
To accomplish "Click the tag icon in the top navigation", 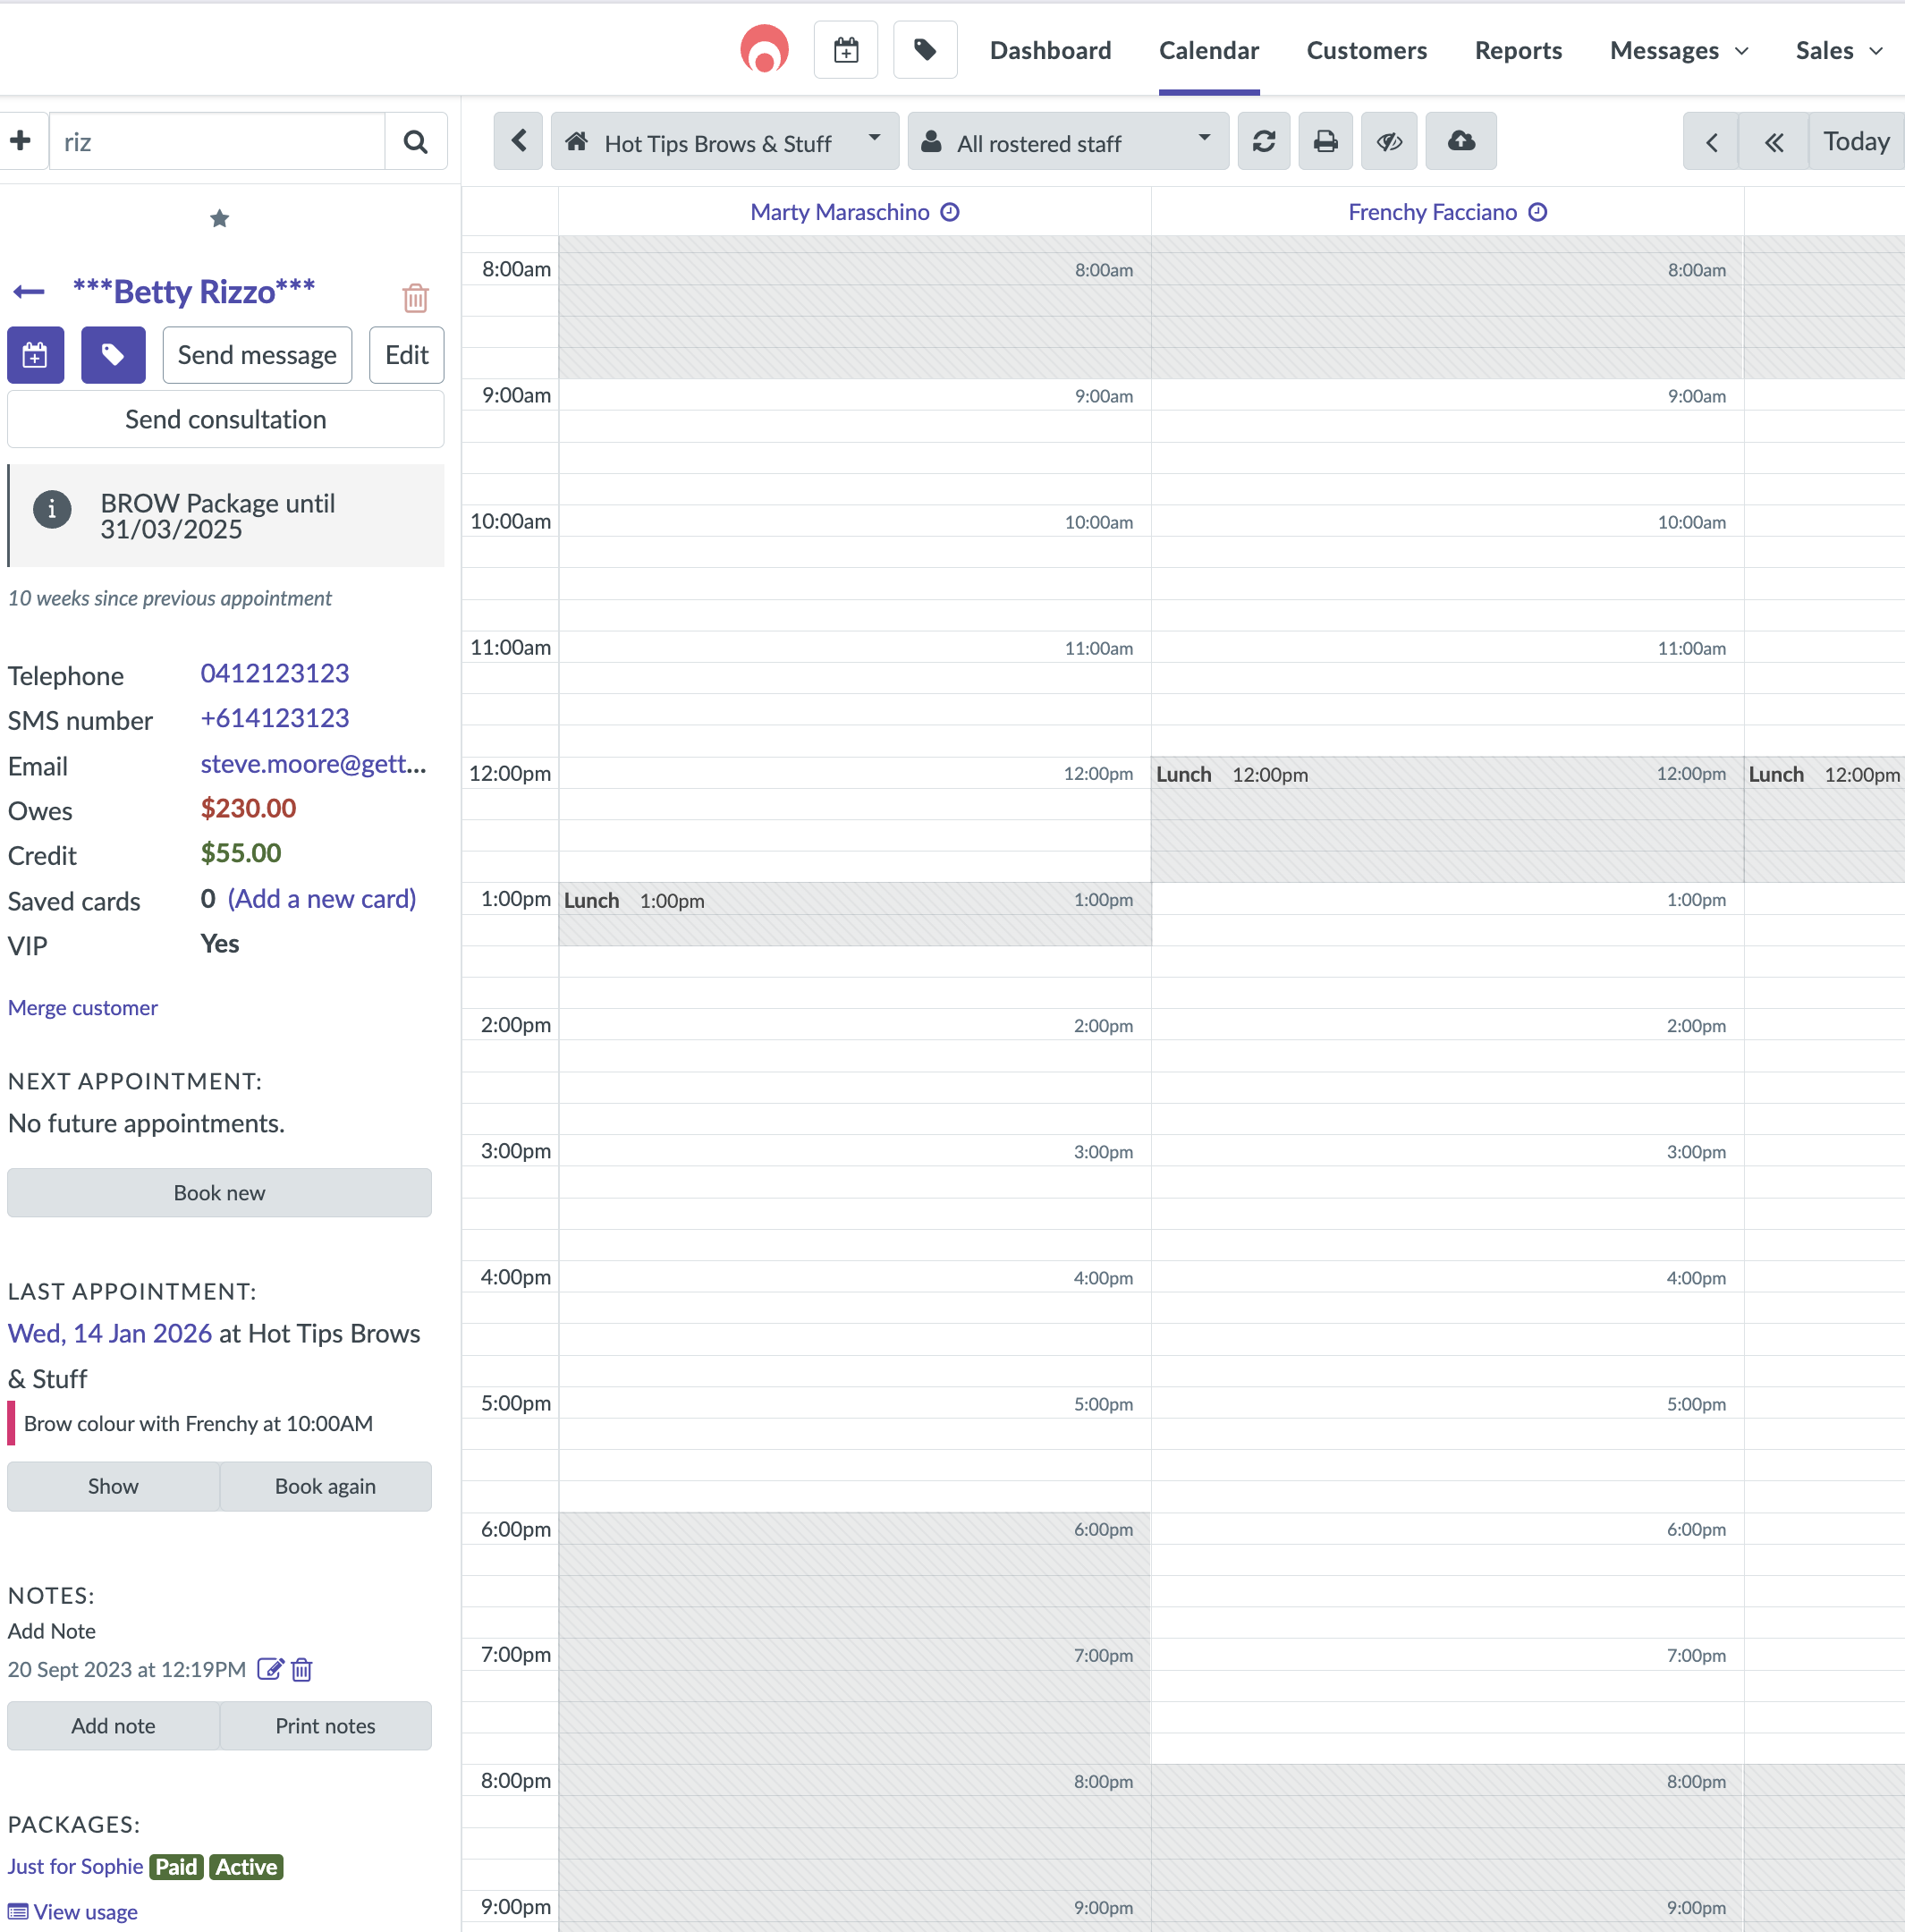I will click(924, 49).
